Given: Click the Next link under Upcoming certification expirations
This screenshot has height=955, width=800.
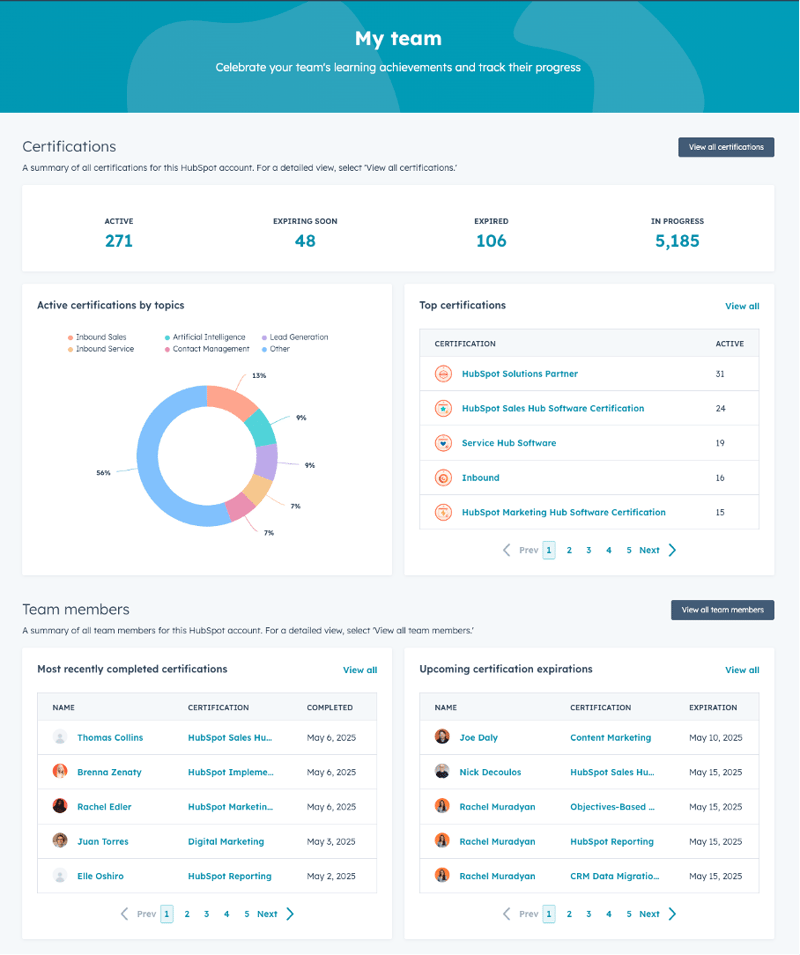Looking at the screenshot, I should (x=649, y=914).
